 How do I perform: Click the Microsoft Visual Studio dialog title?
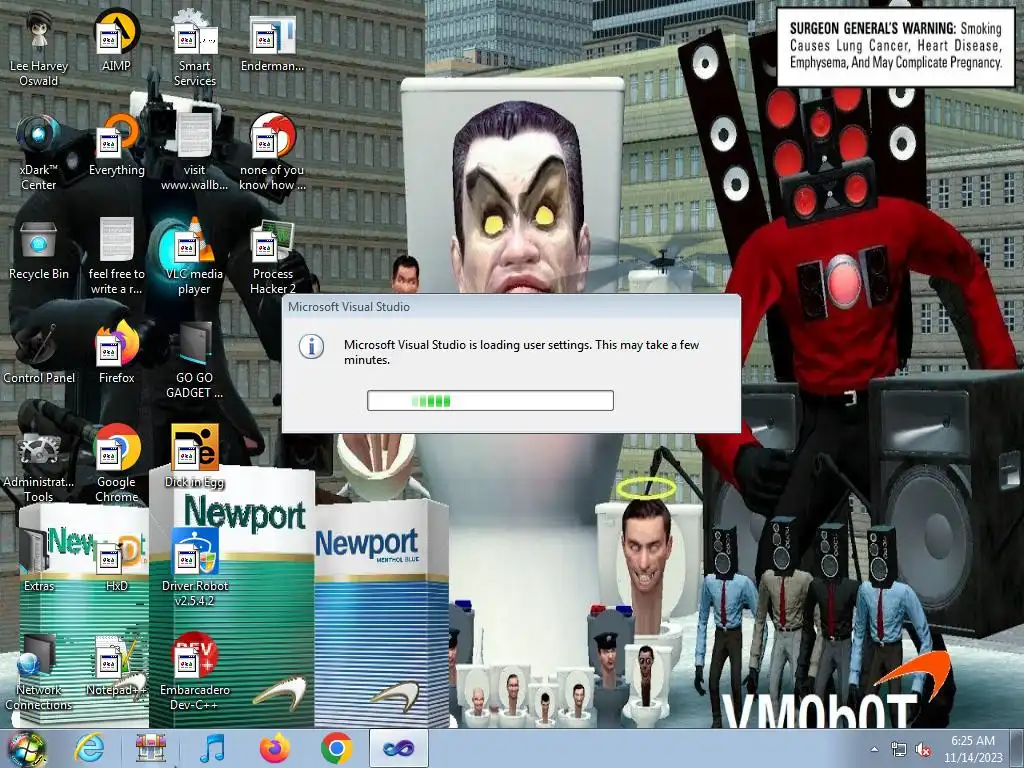pyautogui.click(x=349, y=307)
